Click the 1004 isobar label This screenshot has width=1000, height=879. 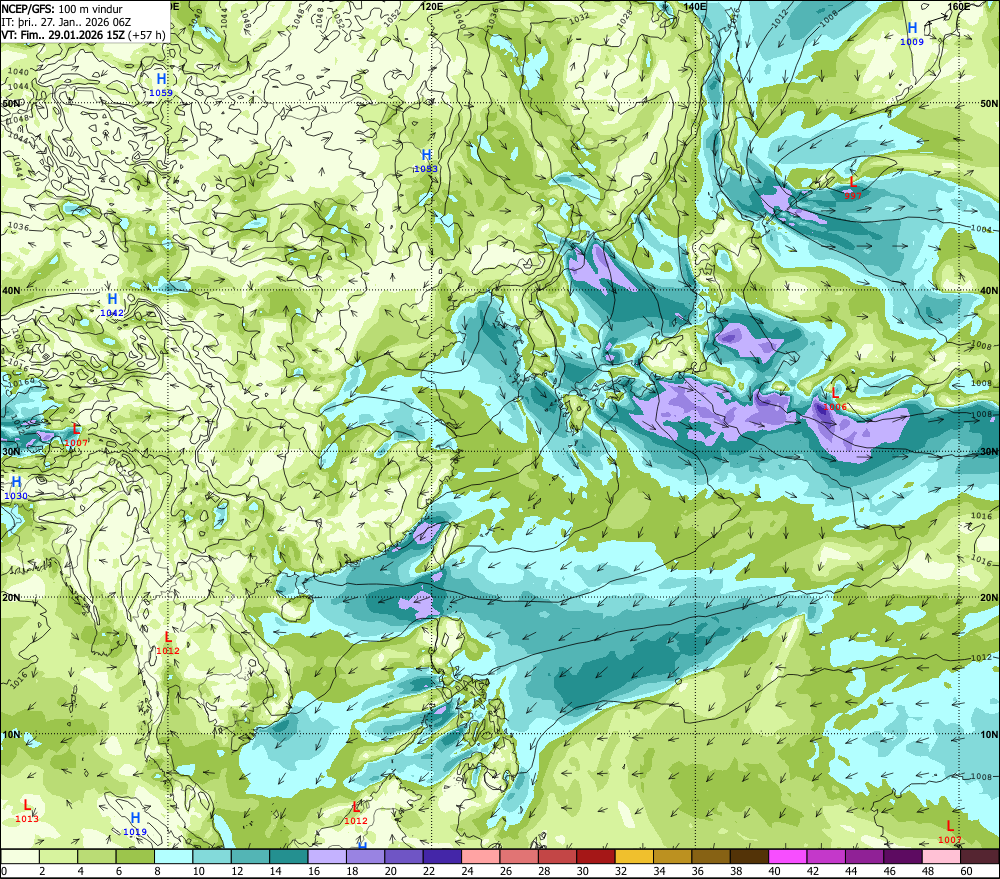coord(982,229)
